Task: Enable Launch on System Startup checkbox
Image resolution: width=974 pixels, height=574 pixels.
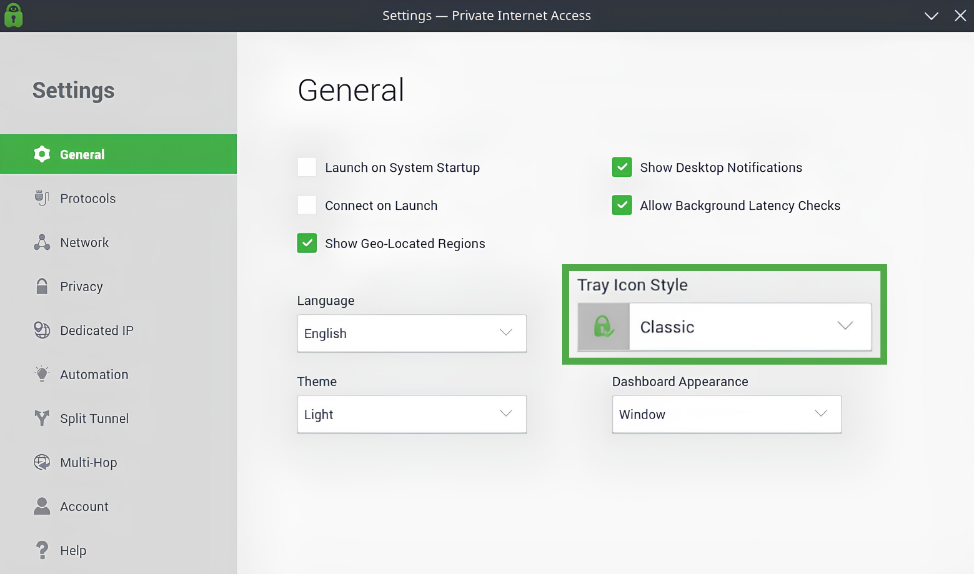Action: point(307,167)
